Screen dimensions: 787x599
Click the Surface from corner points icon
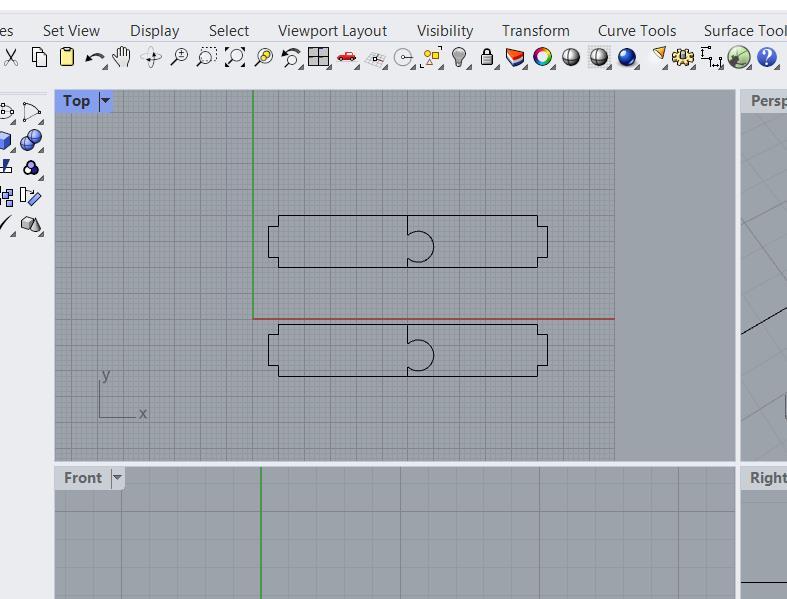[x=32, y=112]
